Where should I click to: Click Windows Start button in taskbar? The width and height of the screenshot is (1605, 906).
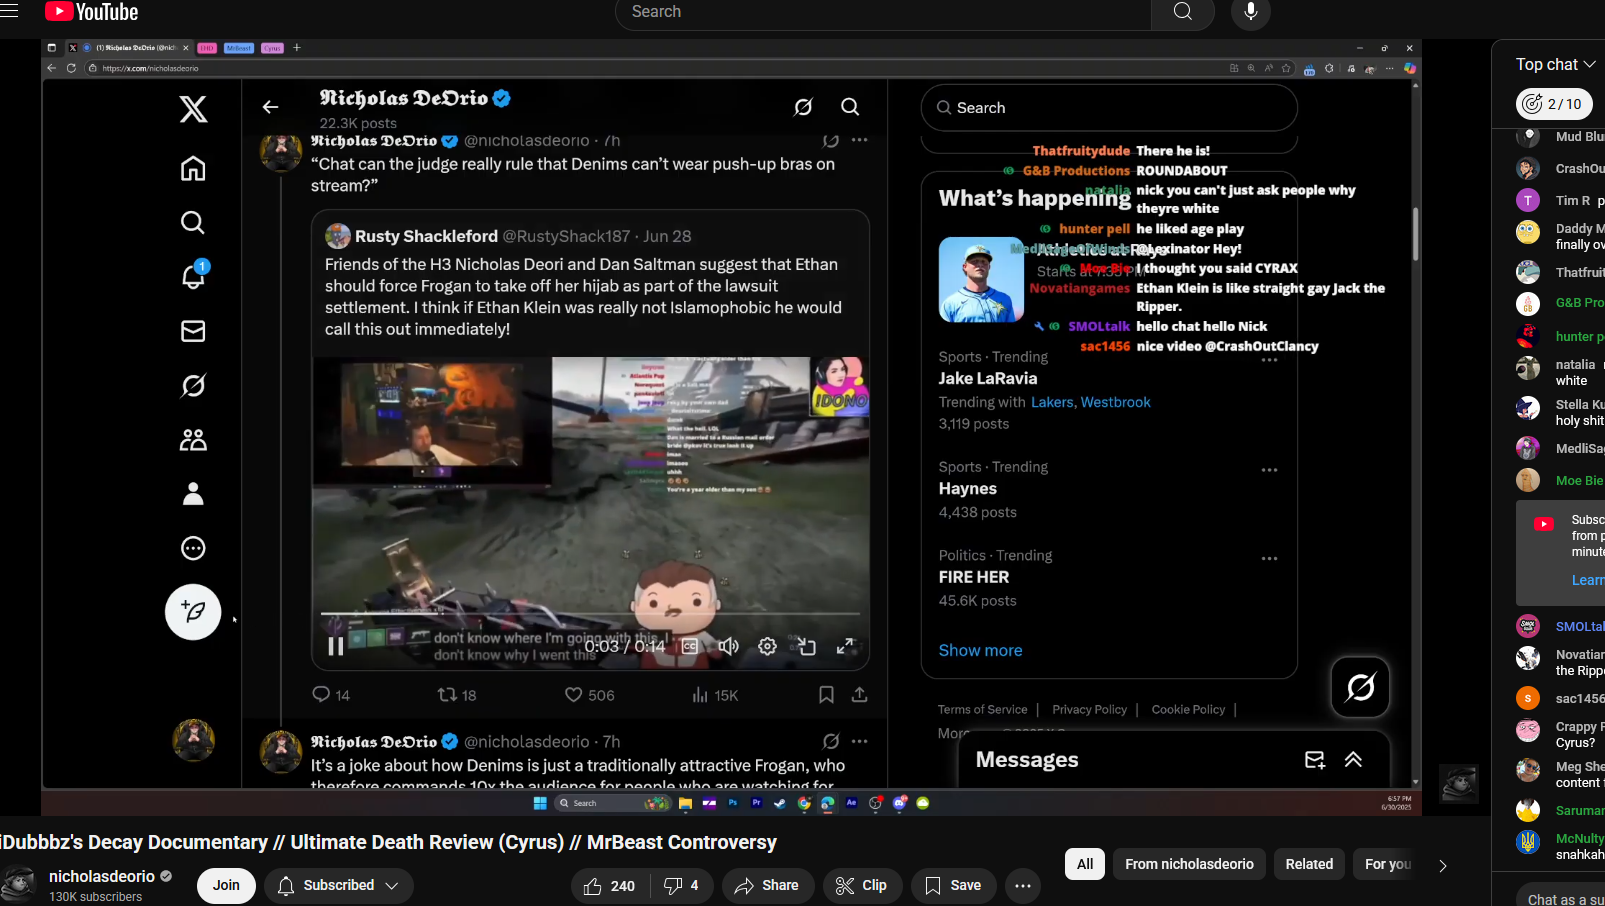point(540,803)
